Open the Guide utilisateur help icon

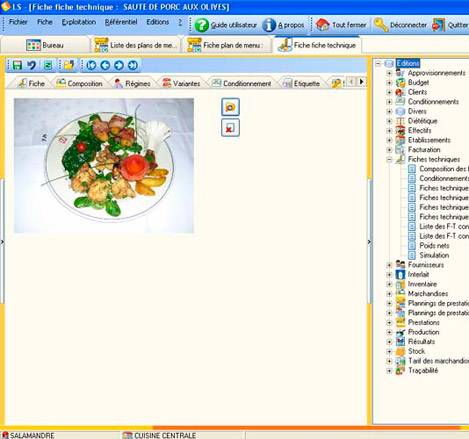coord(201,25)
